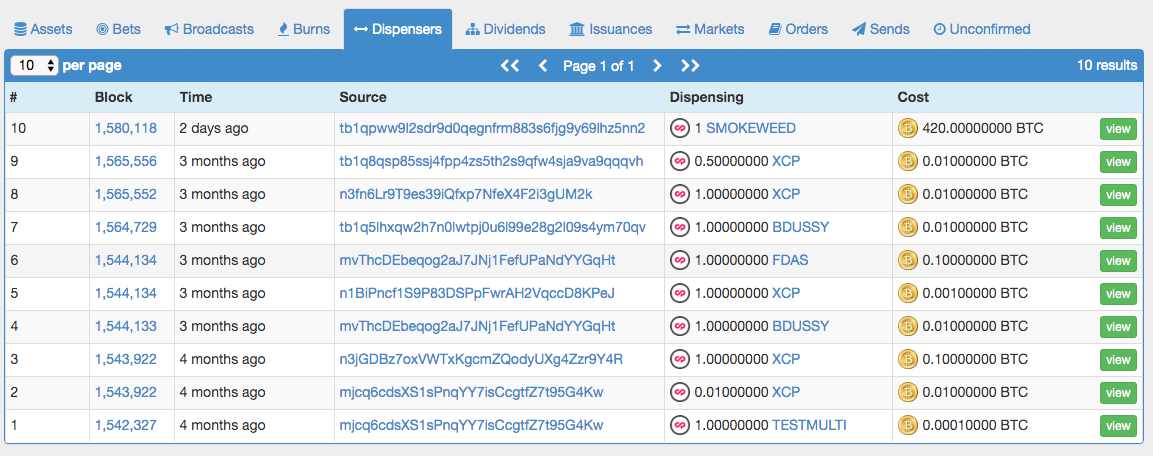Click Bitcoin icon beside 0.00010000 BTC

(908, 425)
